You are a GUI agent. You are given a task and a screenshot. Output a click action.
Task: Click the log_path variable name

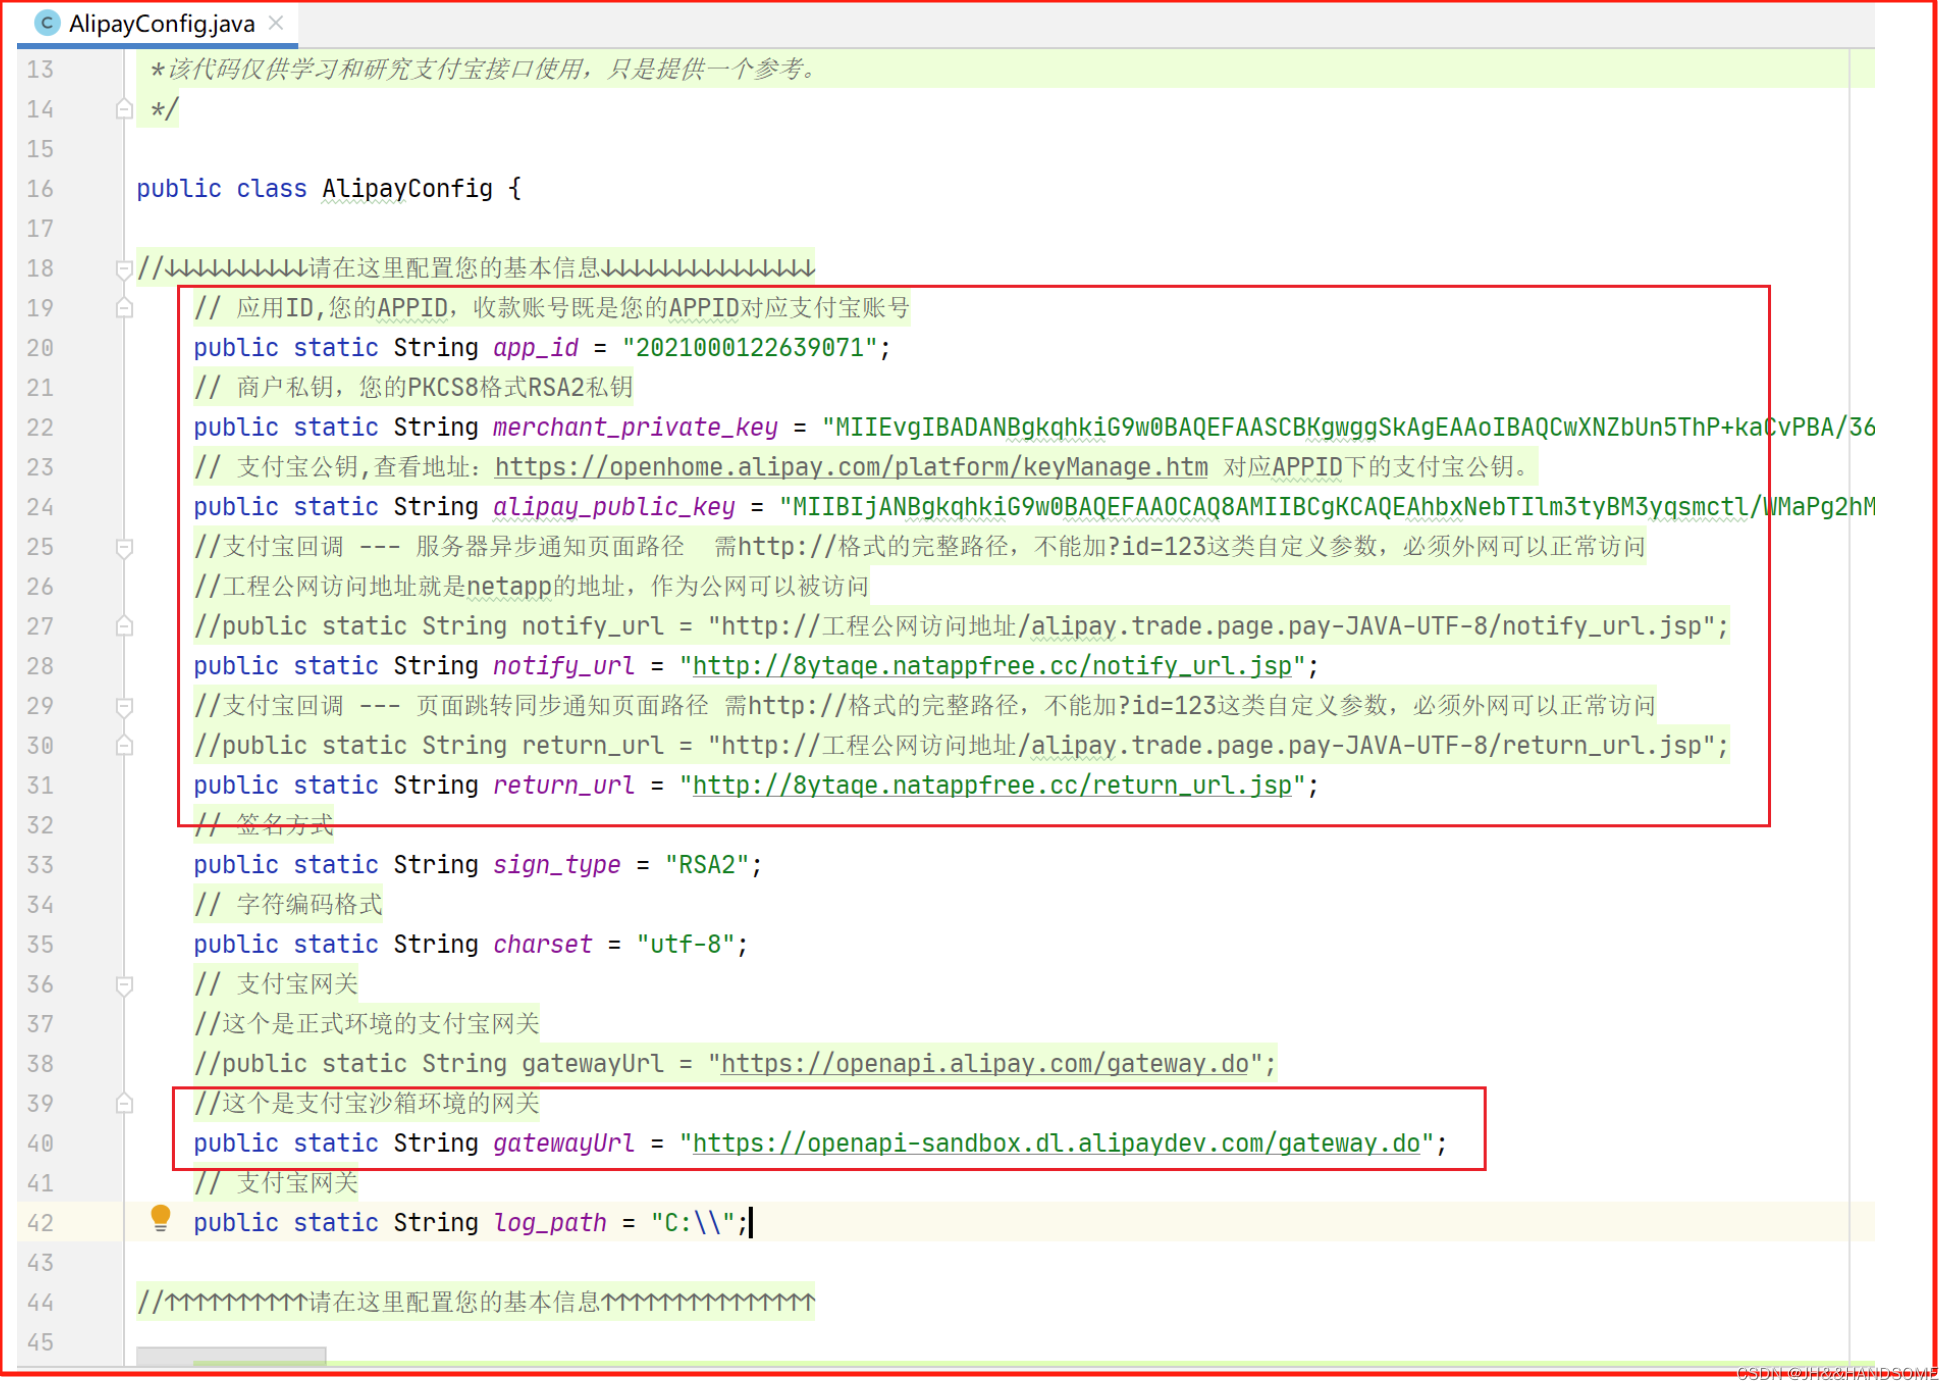click(x=550, y=1224)
